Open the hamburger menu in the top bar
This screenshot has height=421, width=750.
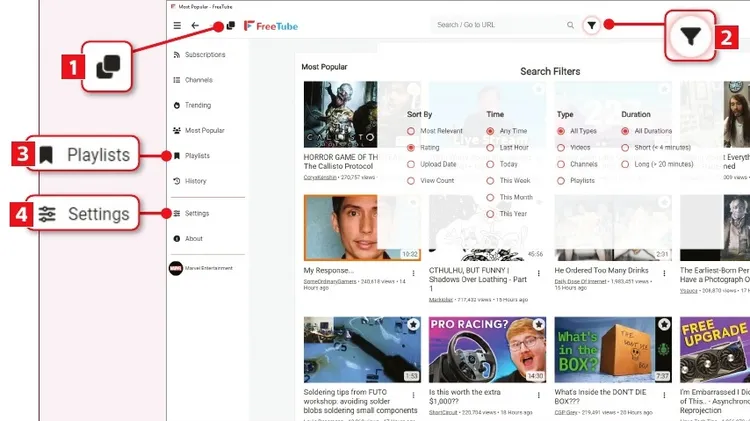click(x=177, y=25)
